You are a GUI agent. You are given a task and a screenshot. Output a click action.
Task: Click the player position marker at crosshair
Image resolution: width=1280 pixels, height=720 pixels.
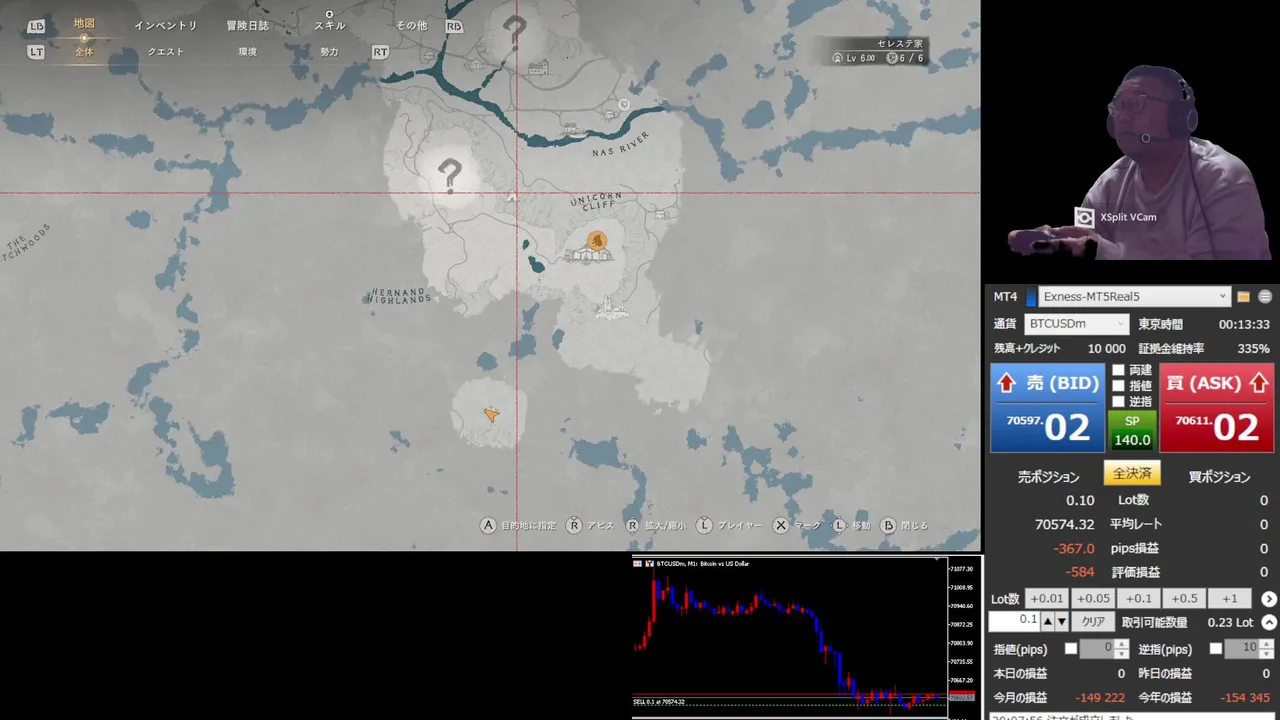pos(512,198)
